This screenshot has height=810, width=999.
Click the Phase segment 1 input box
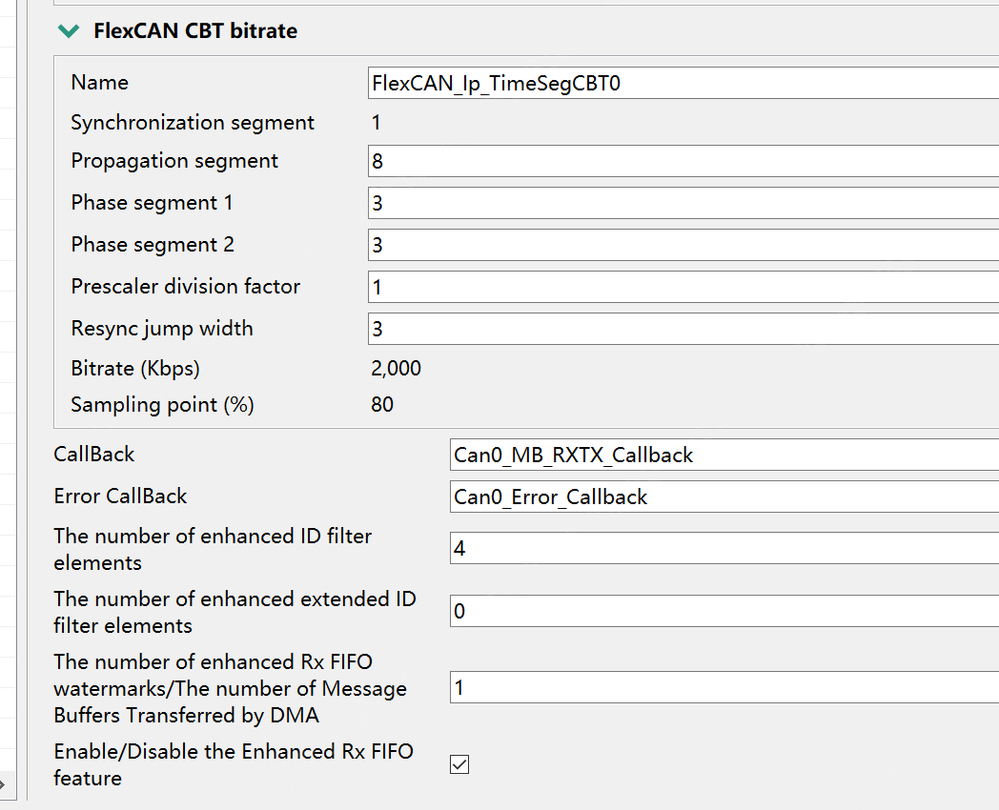click(x=600, y=202)
